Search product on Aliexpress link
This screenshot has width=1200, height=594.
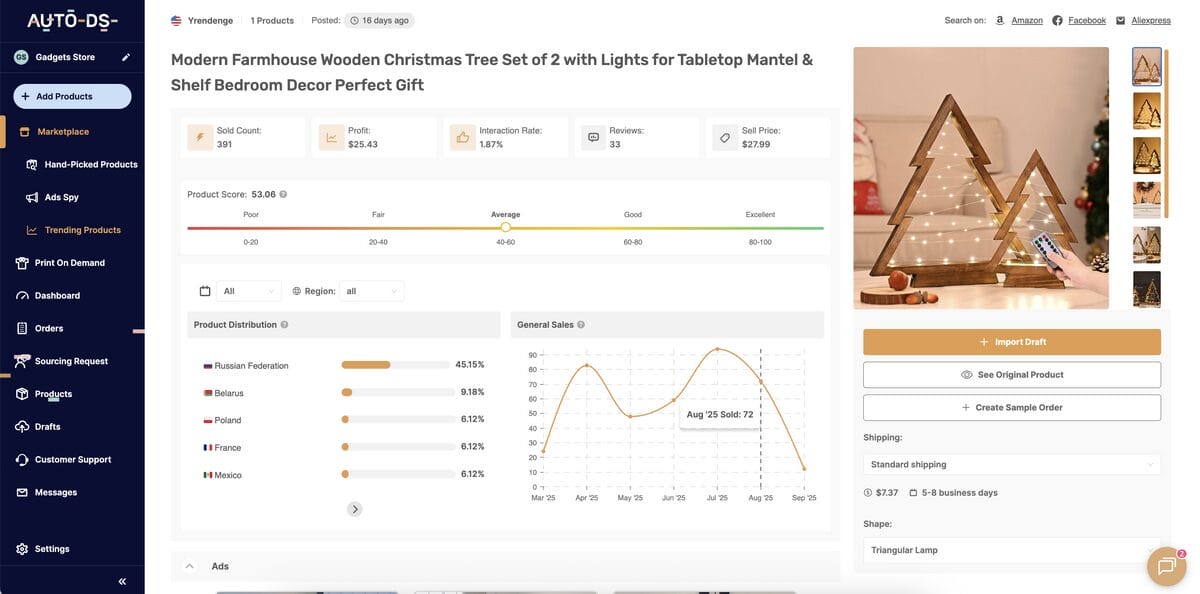(x=1150, y=20)
